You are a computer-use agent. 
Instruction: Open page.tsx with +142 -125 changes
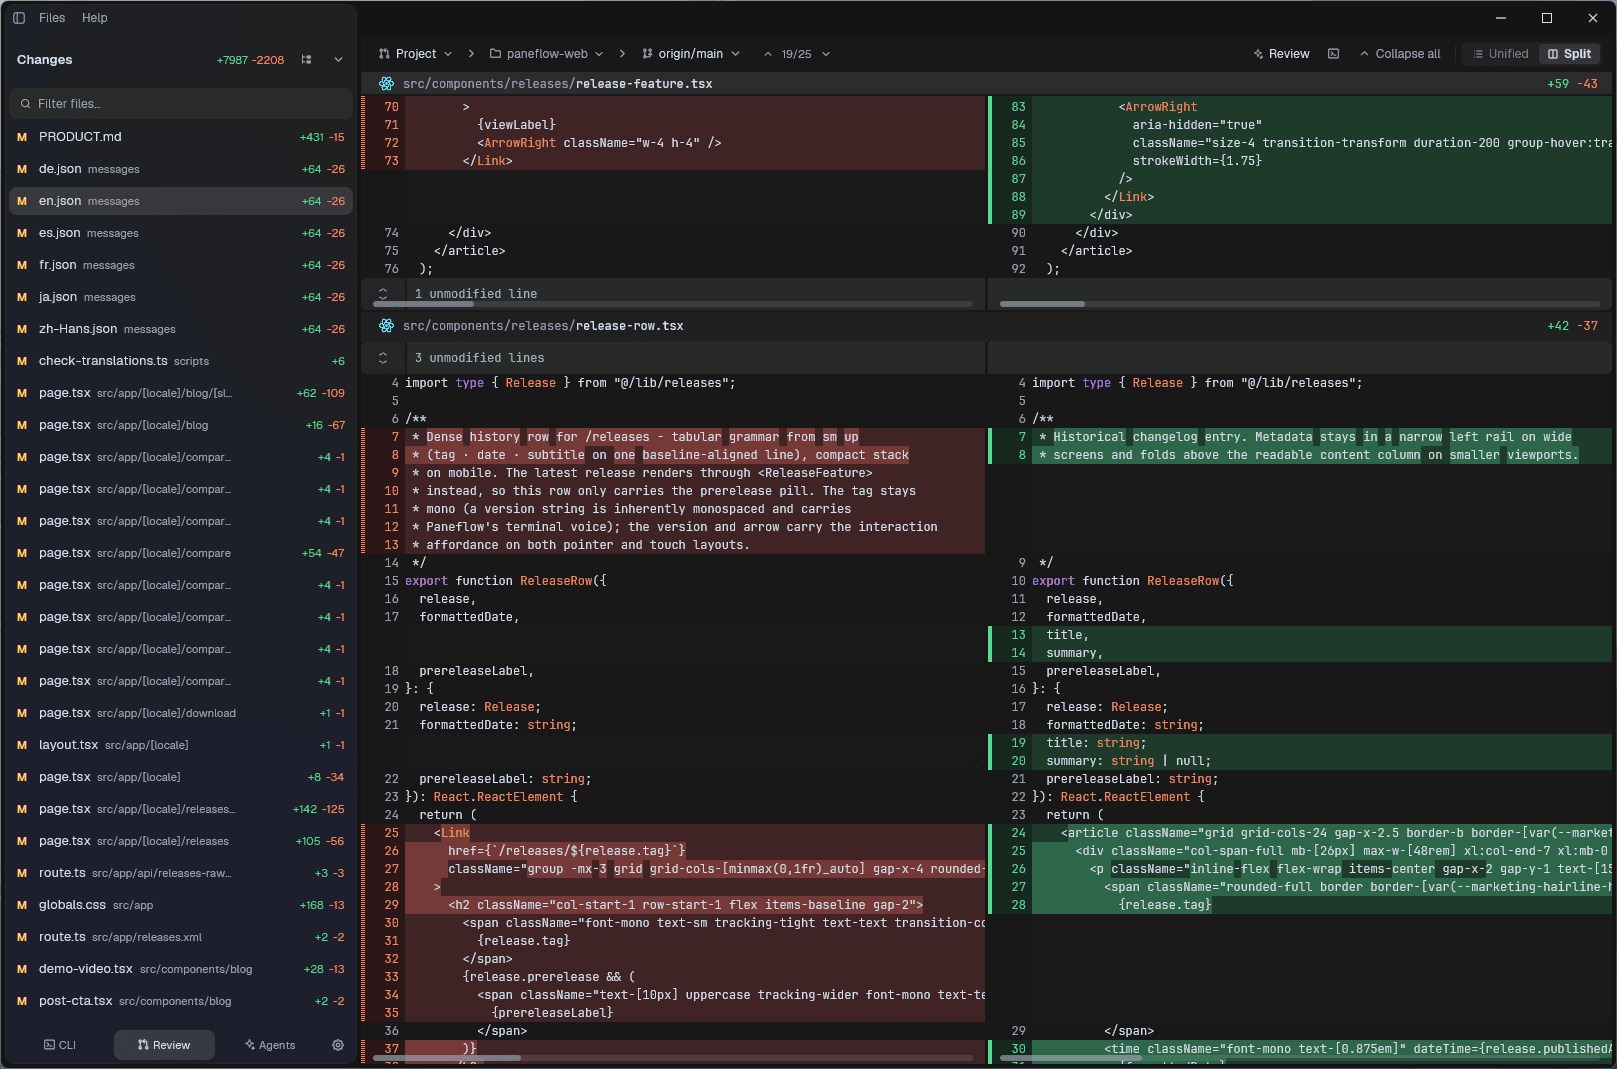click(180, 809)
